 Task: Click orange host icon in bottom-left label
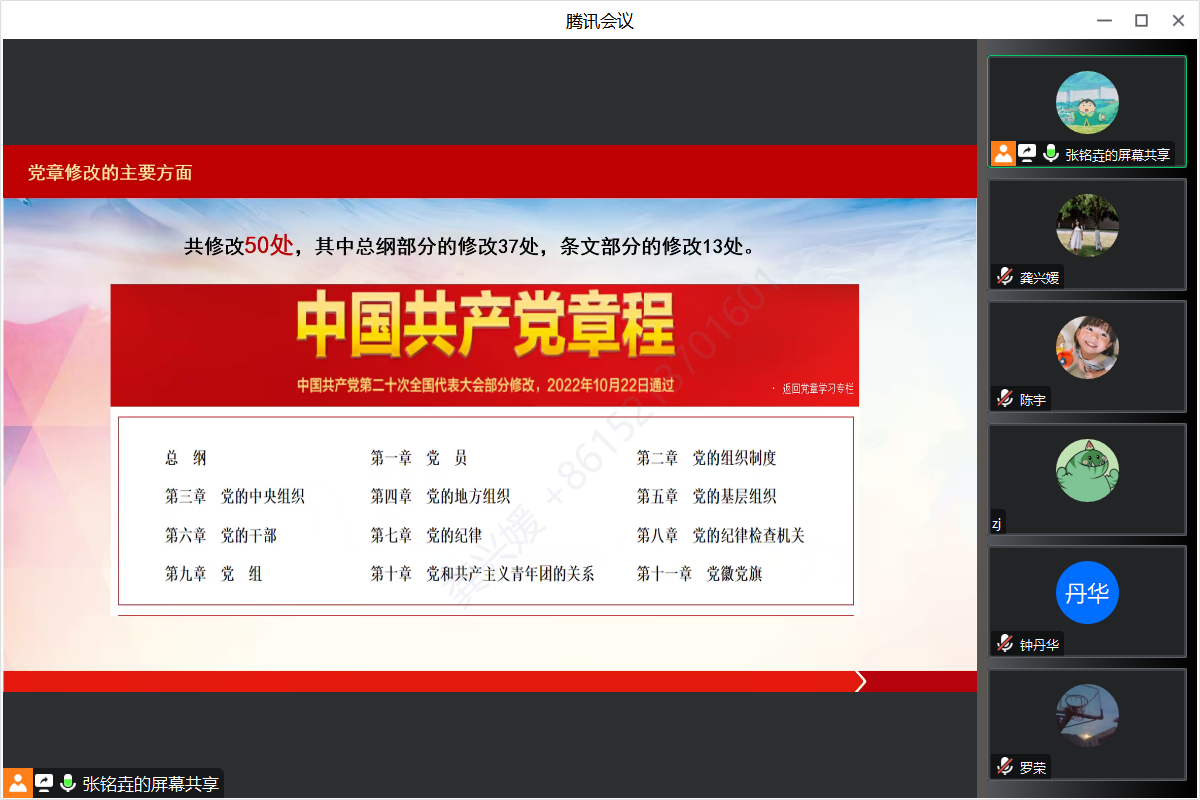[x=18, y=783]
